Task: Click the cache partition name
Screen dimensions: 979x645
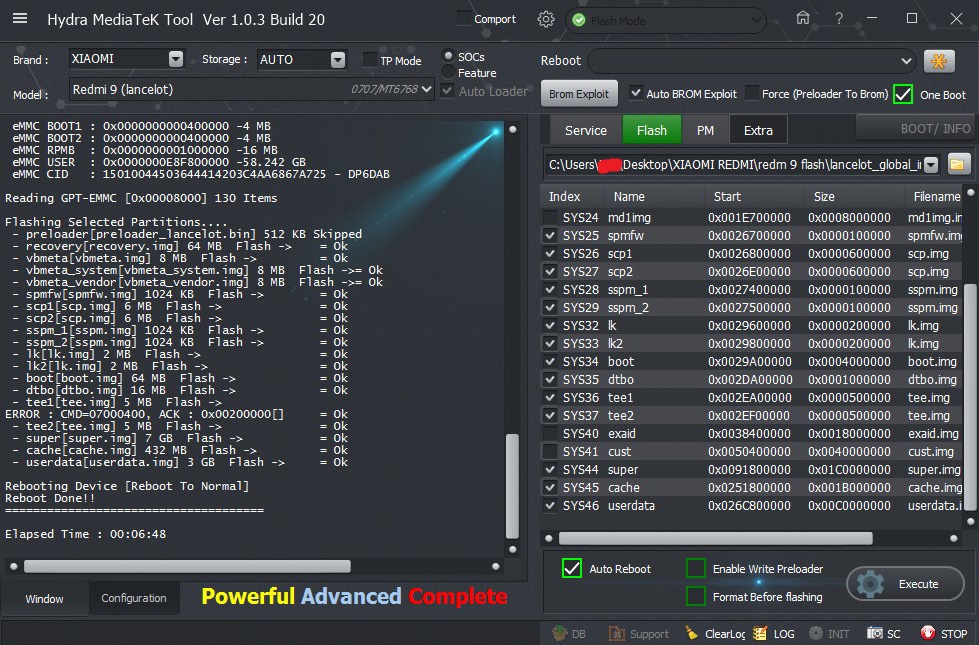Action: click(624, 488)
